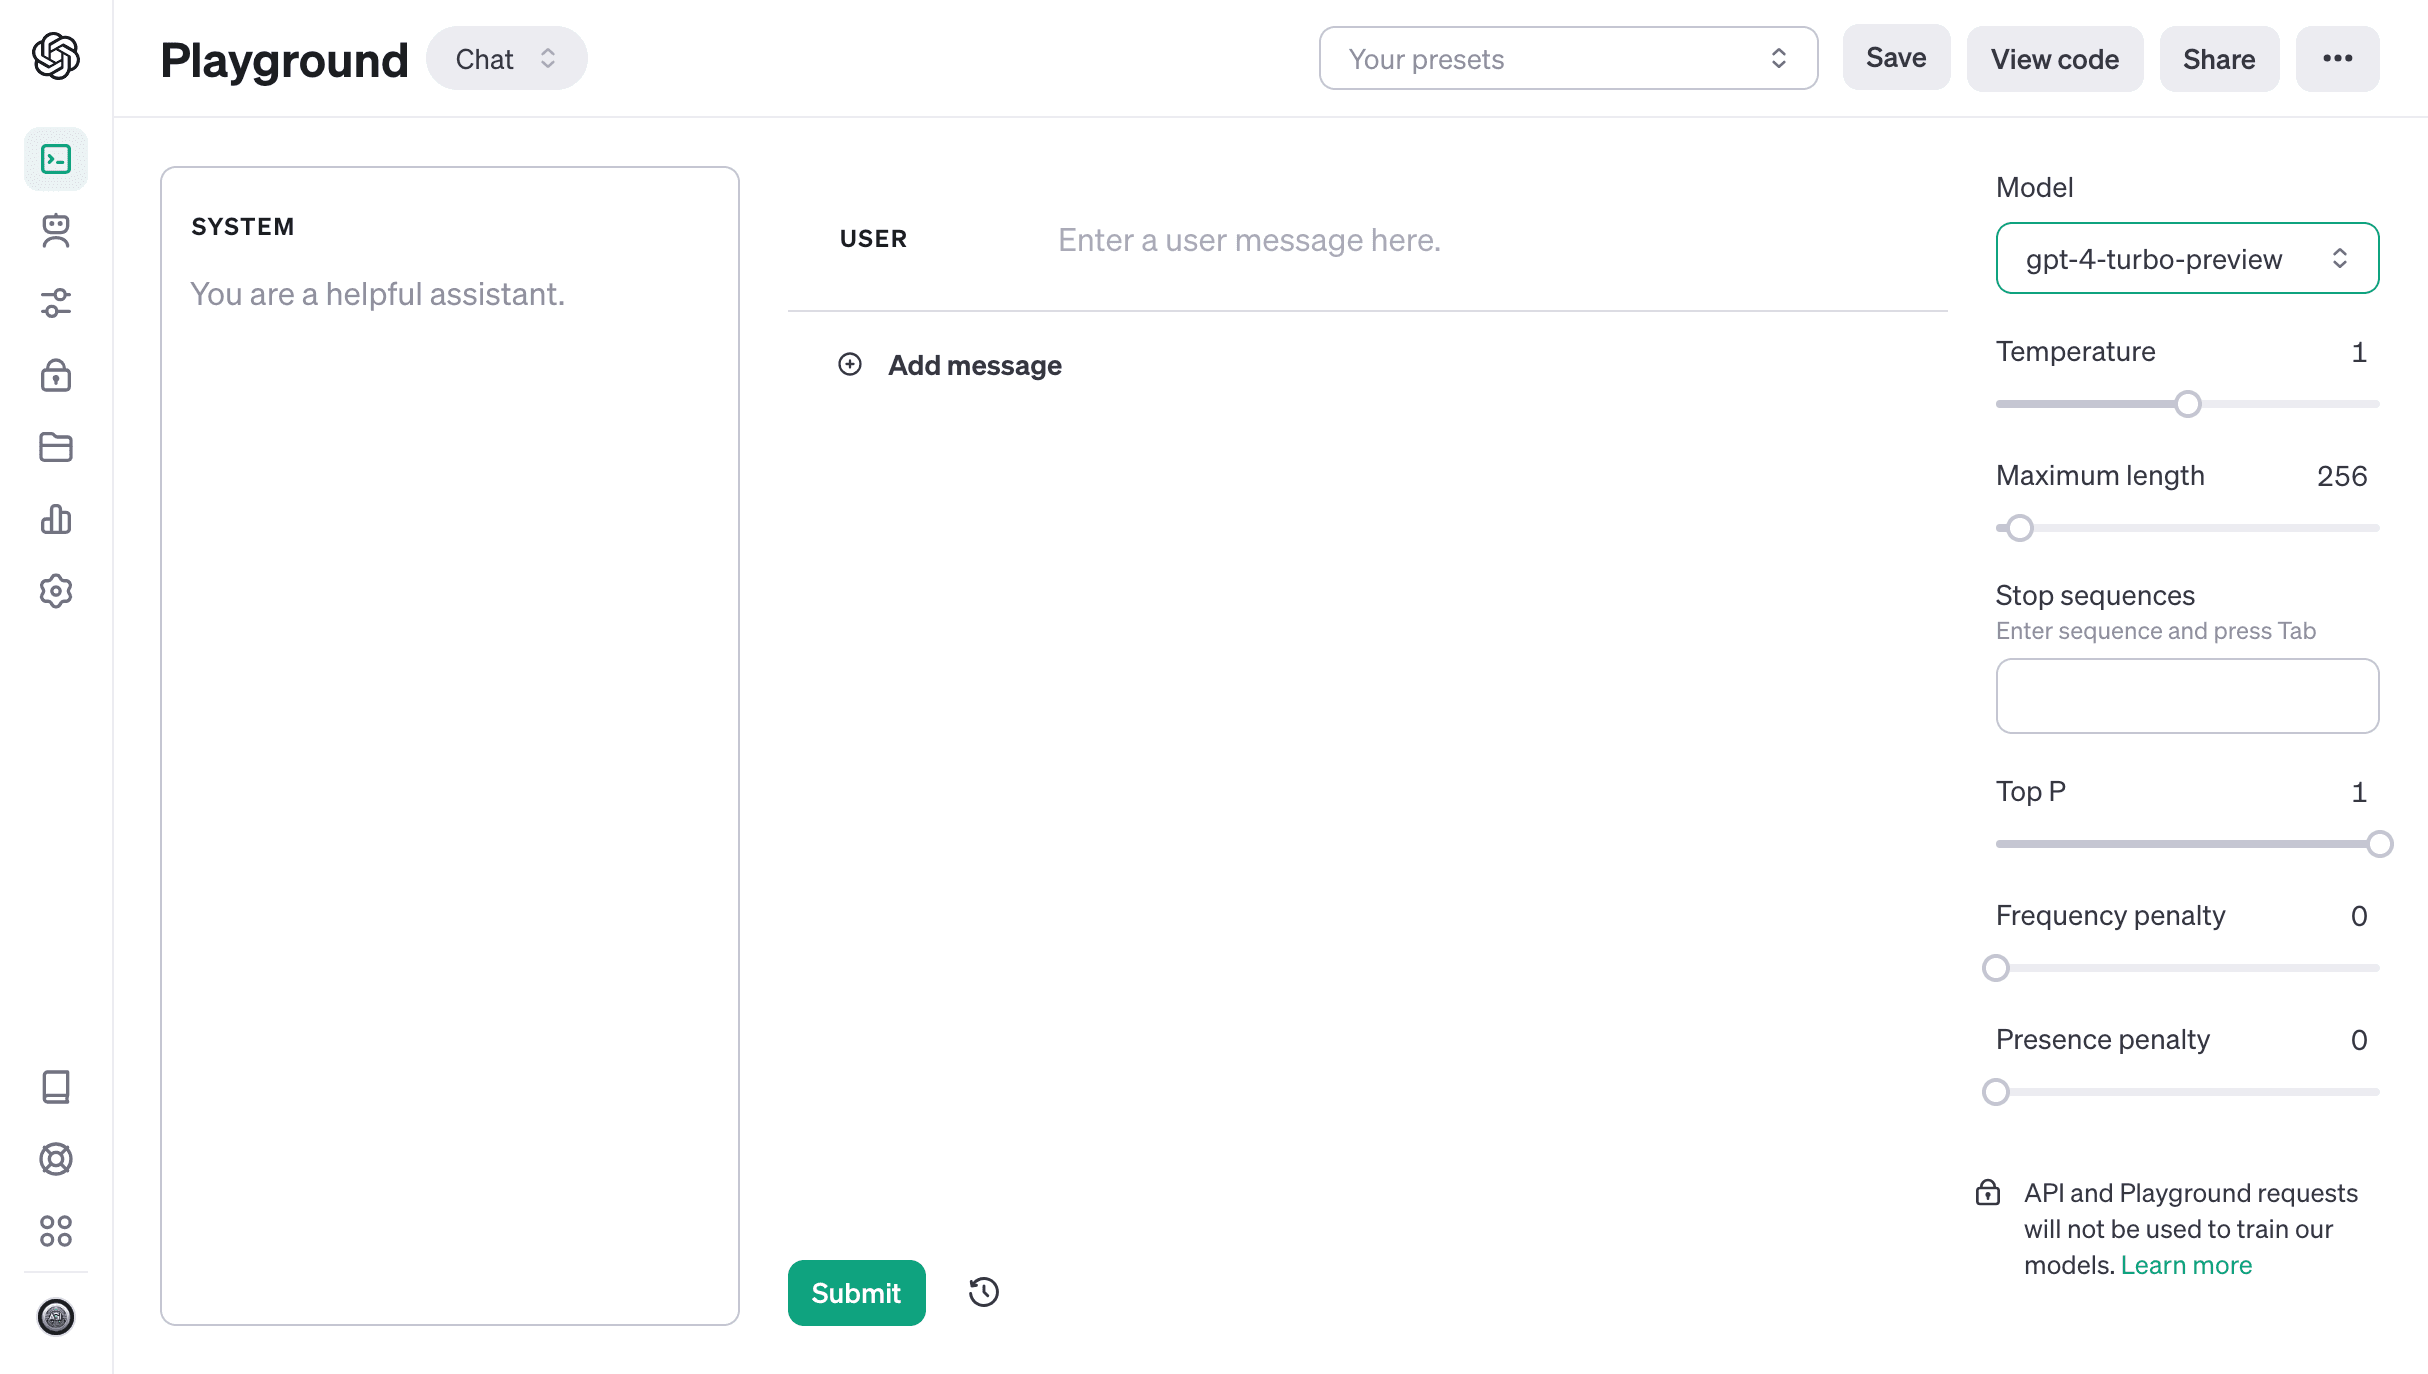Open the Your presets dropdown
Image resolution: width=2428 pixels, height=1374 pixels.
click(x=1567, y=59)
